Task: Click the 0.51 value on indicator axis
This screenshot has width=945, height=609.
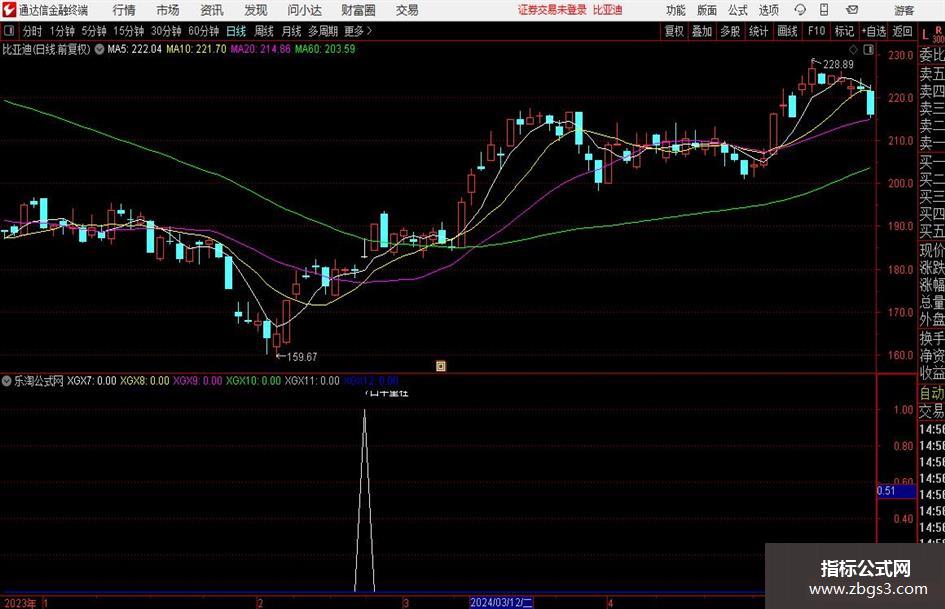Action: pyautogui.click(x=886, y=491)
